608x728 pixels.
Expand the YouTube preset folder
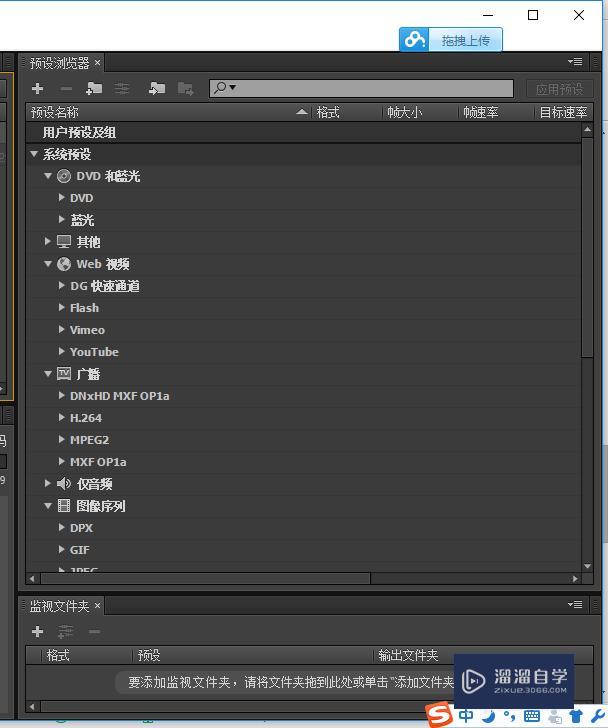(x=61, y=351)
